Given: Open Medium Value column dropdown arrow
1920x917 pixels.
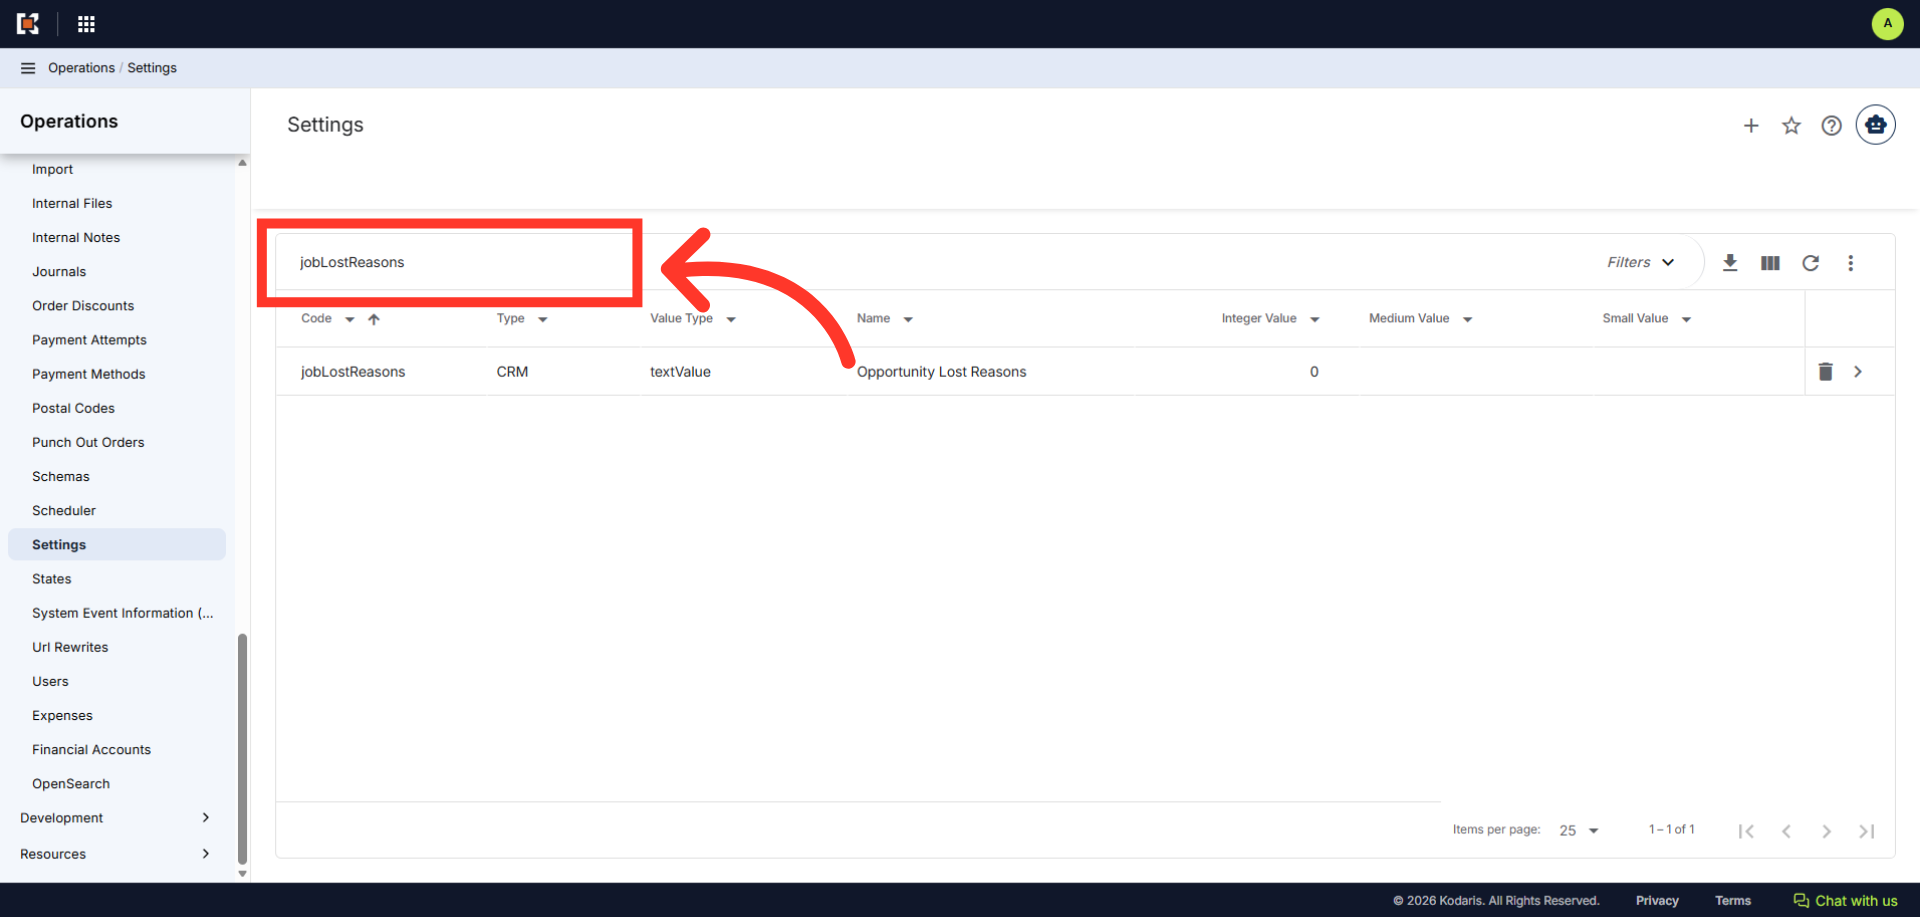Looking at the screenshot, I should [x=1468, y=320].
